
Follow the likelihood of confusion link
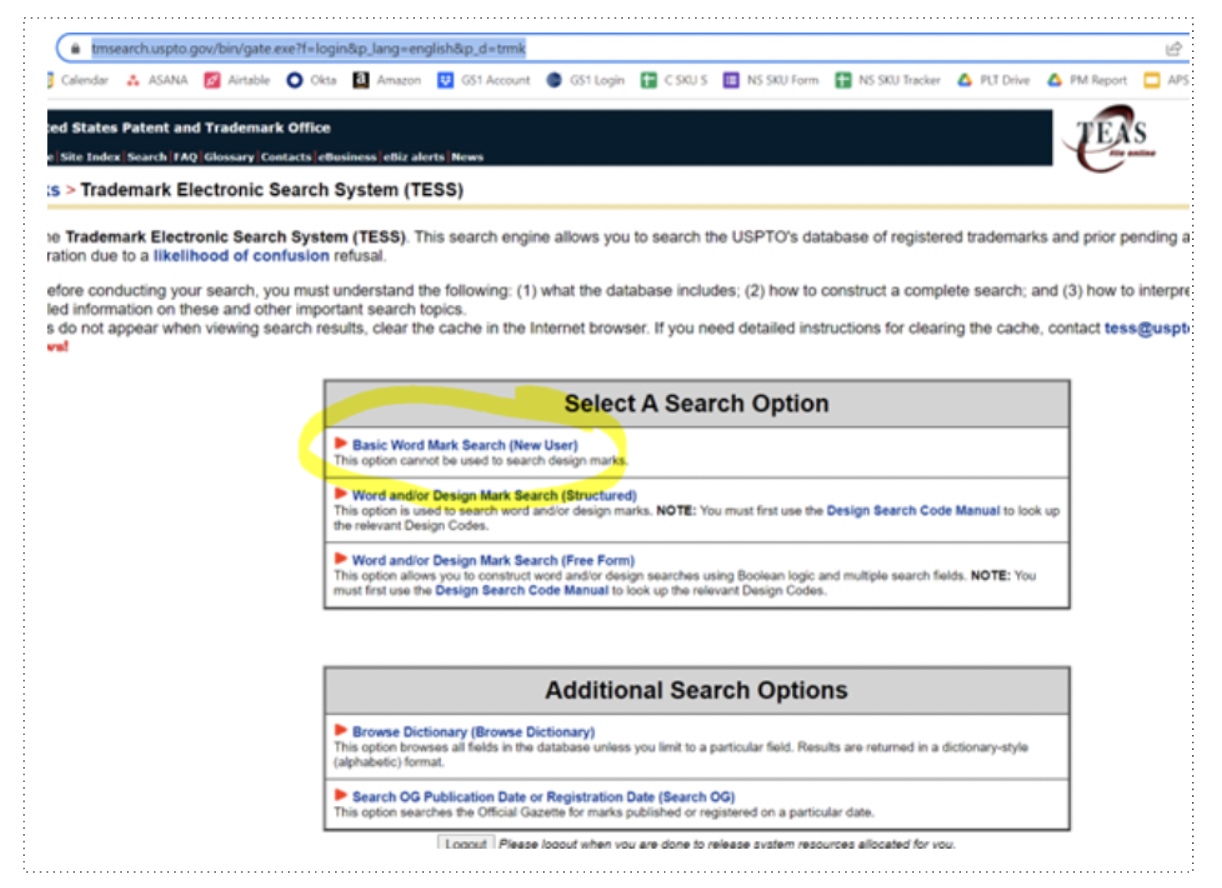pos(241,256)
